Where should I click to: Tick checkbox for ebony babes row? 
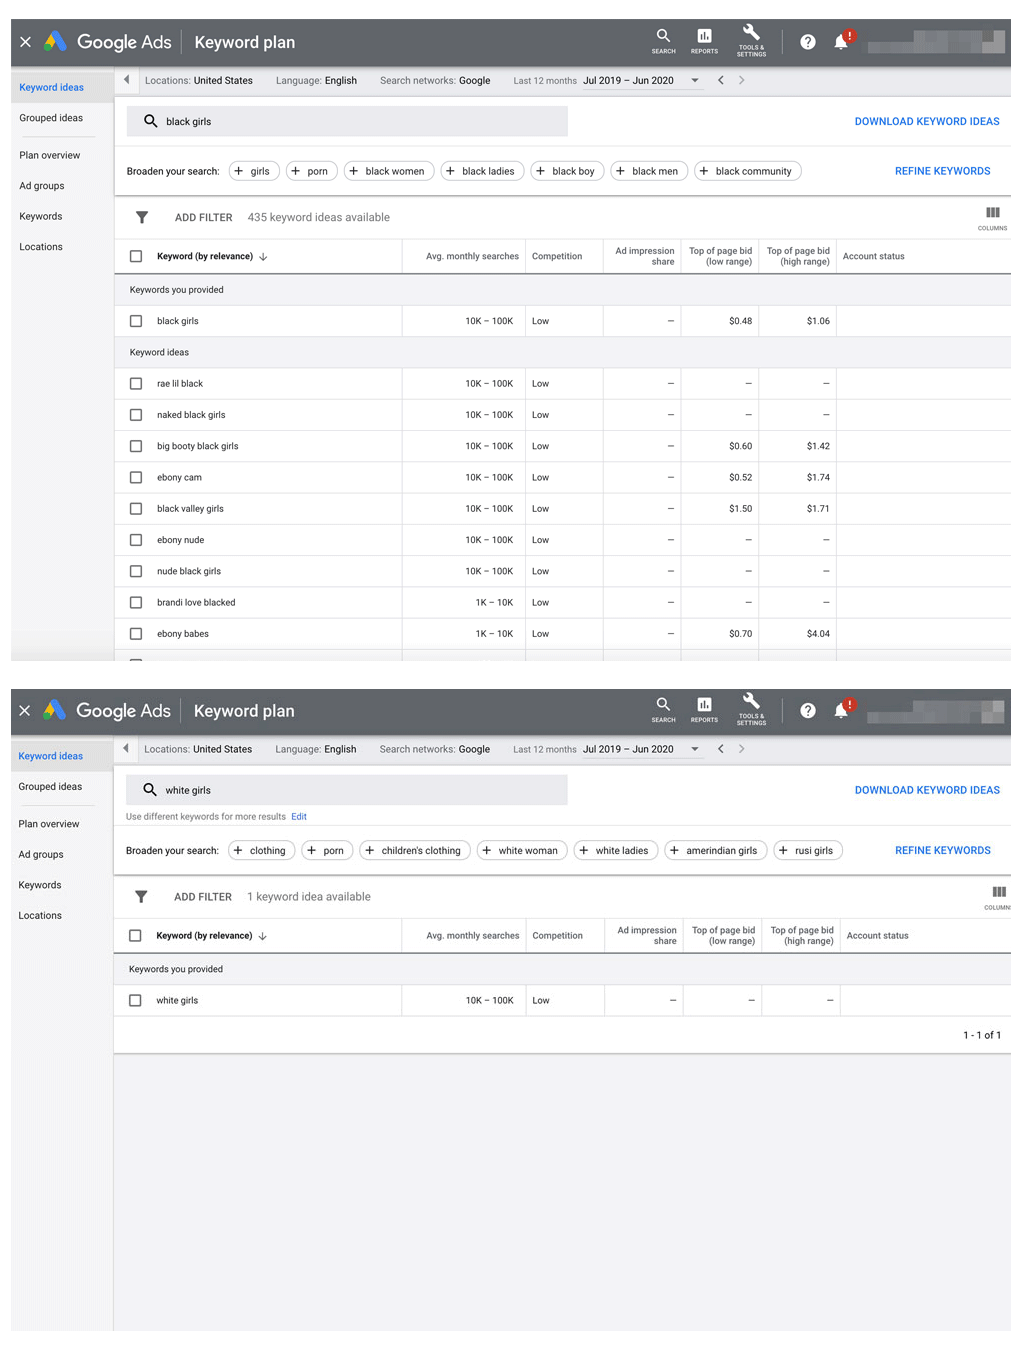coord(136,633)
